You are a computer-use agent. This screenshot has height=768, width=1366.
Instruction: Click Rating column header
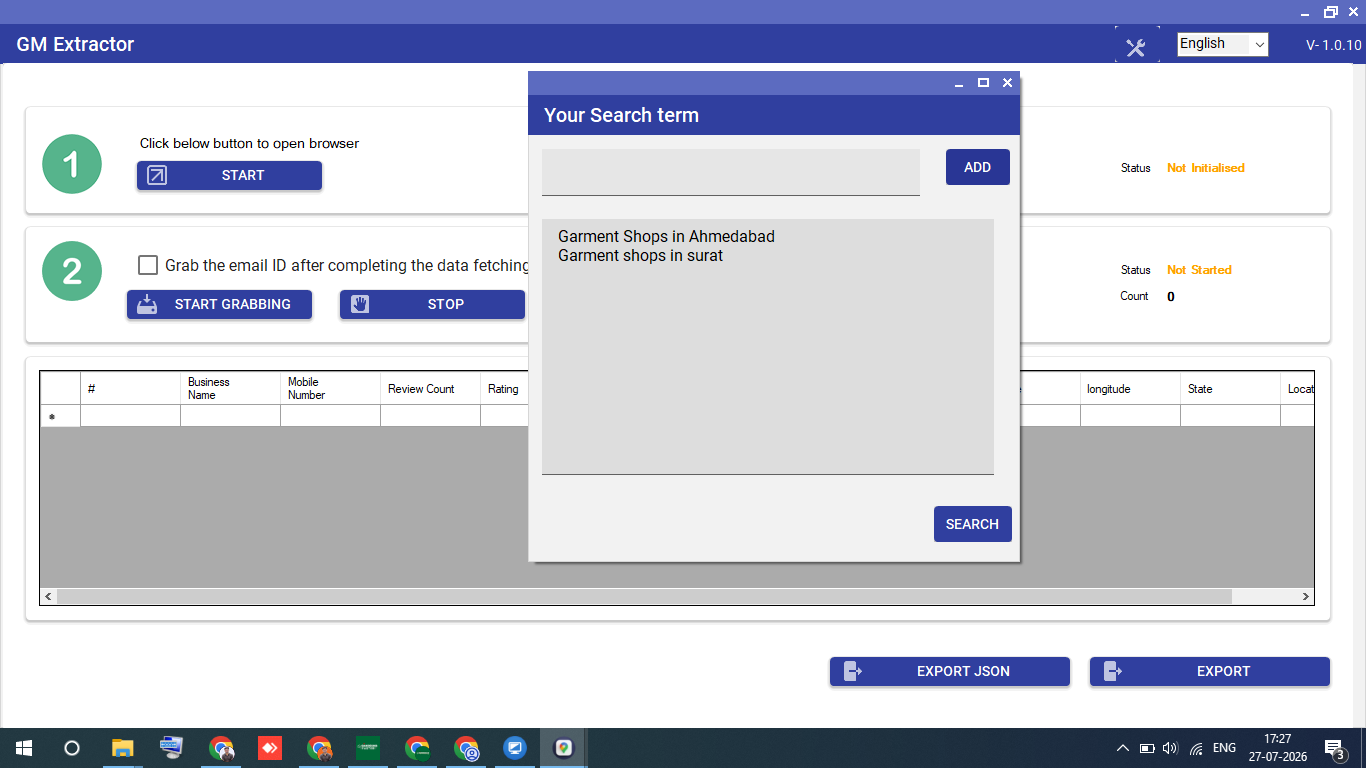click(504, 388)
